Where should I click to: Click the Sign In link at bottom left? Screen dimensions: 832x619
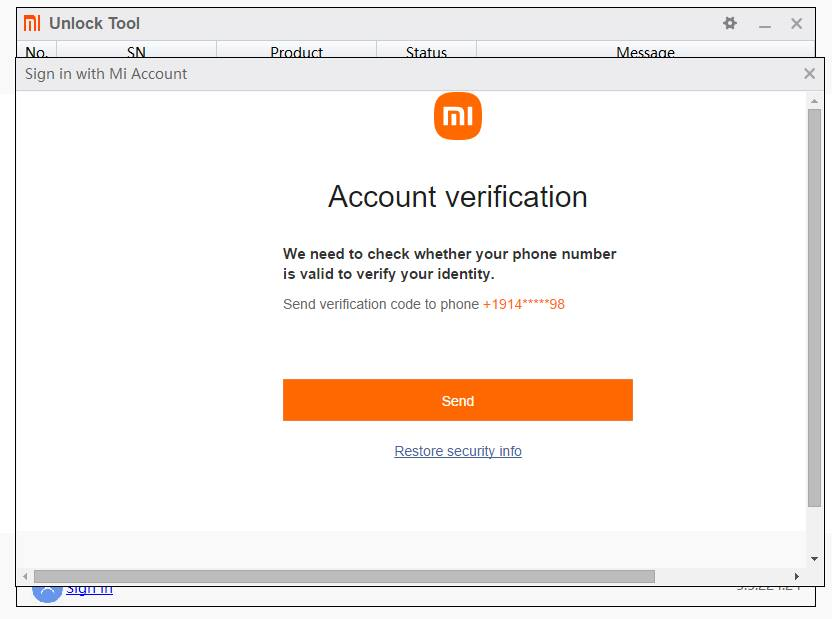coord(89,588)
